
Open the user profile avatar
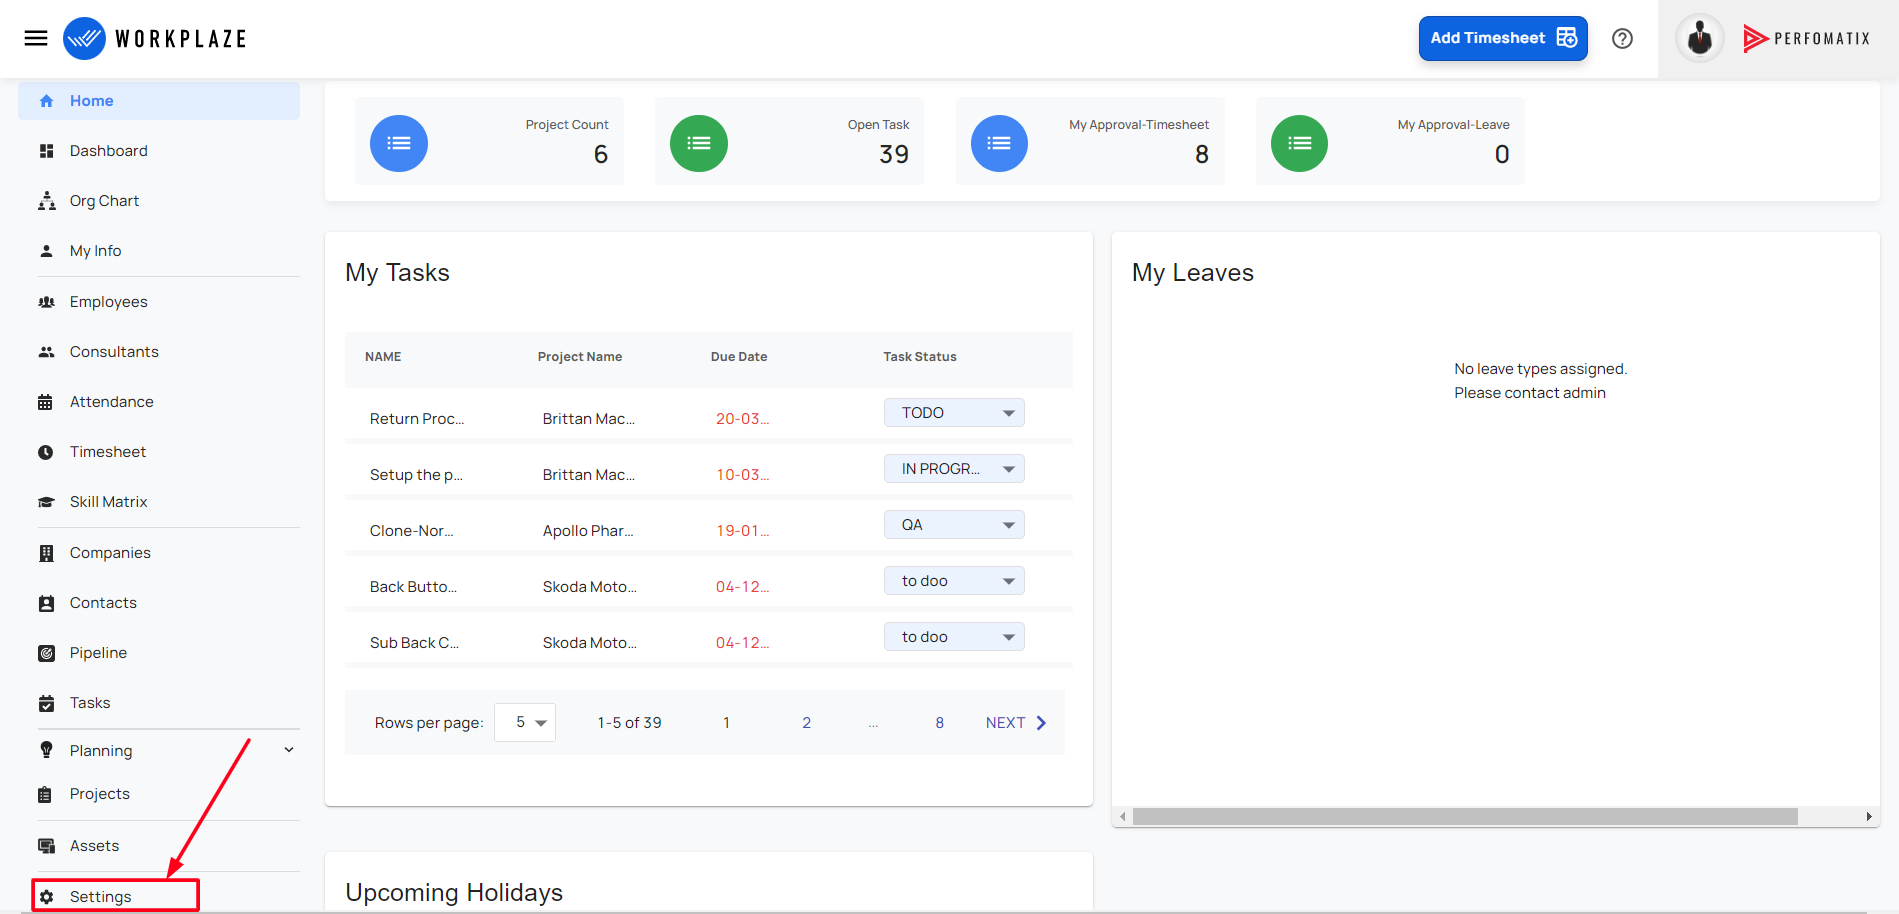click(1699, 39)
